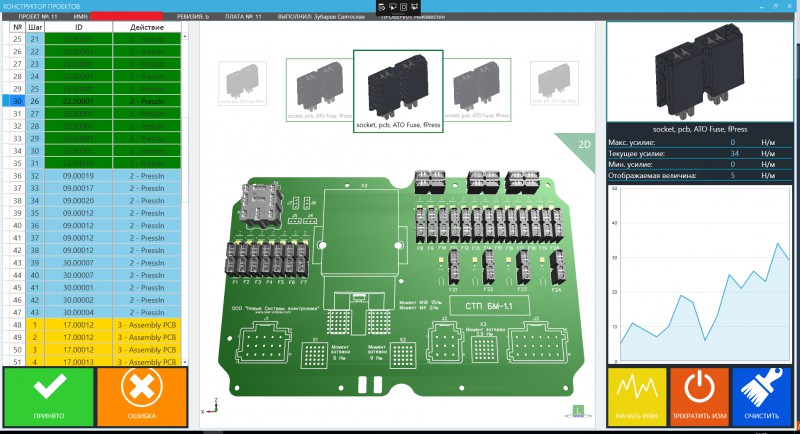Click the J1 connector on the board

(264, 341)
